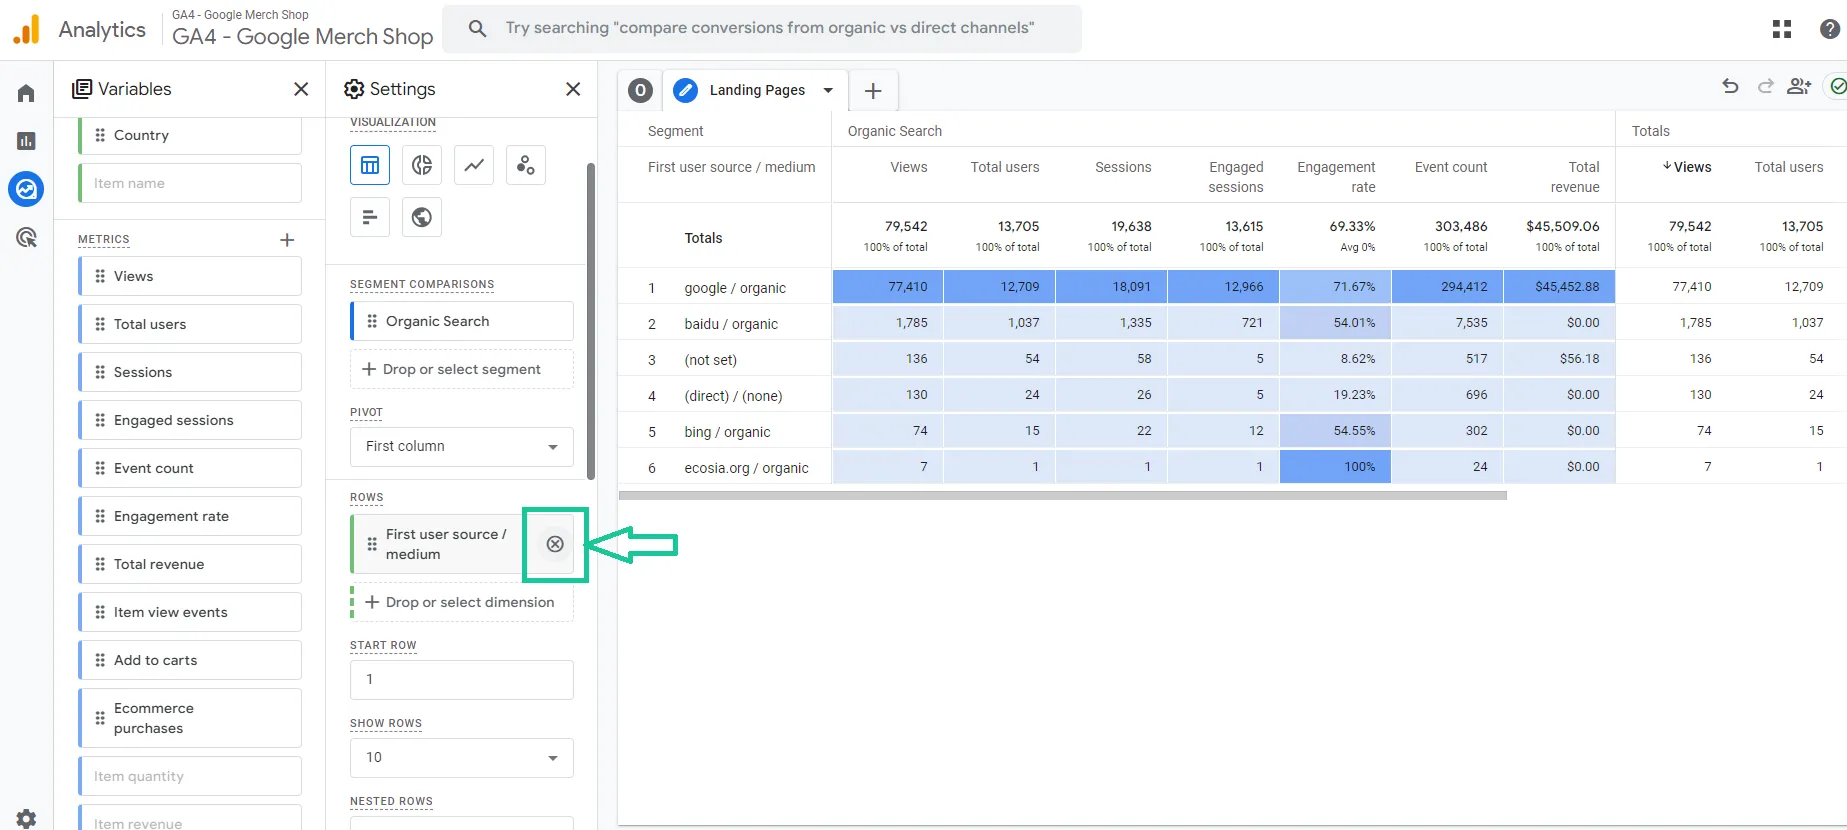Click Drop or select dimension

(462, 602)
